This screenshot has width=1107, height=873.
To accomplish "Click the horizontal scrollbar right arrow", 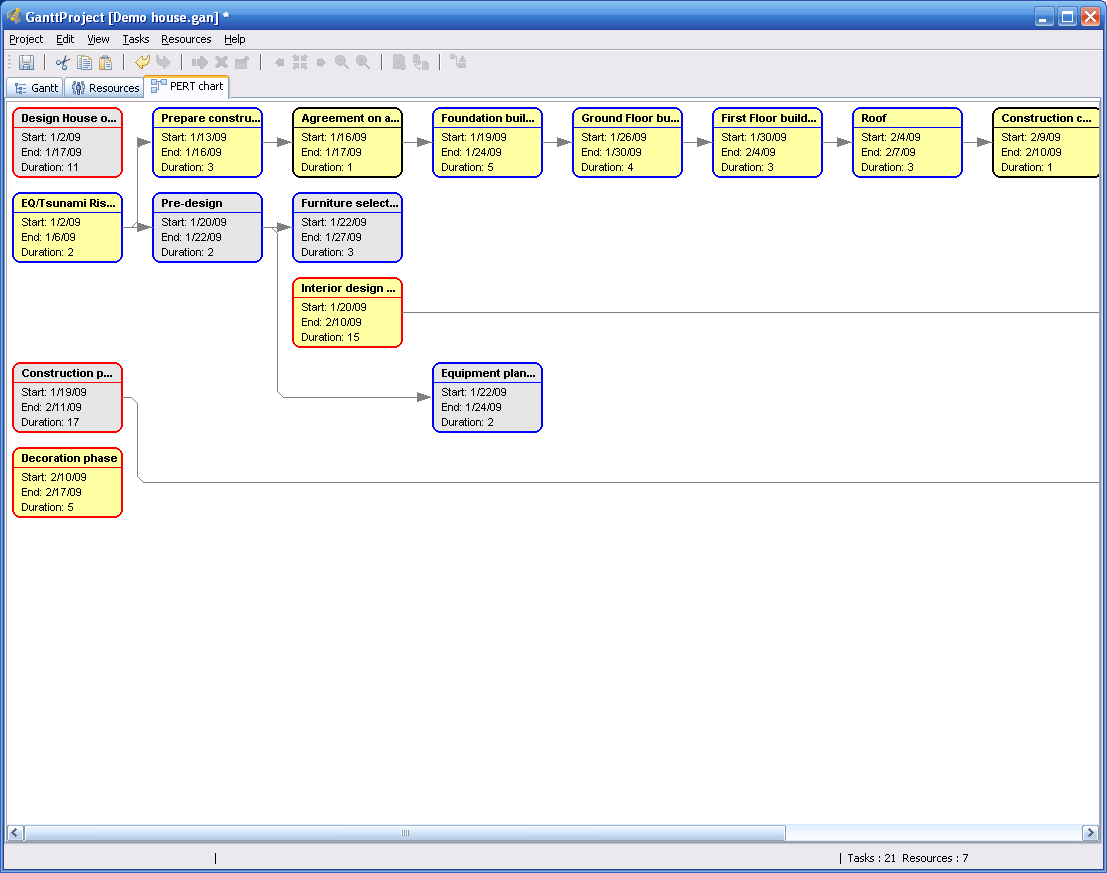I will pyautogui.click(x=1090, y=833).
